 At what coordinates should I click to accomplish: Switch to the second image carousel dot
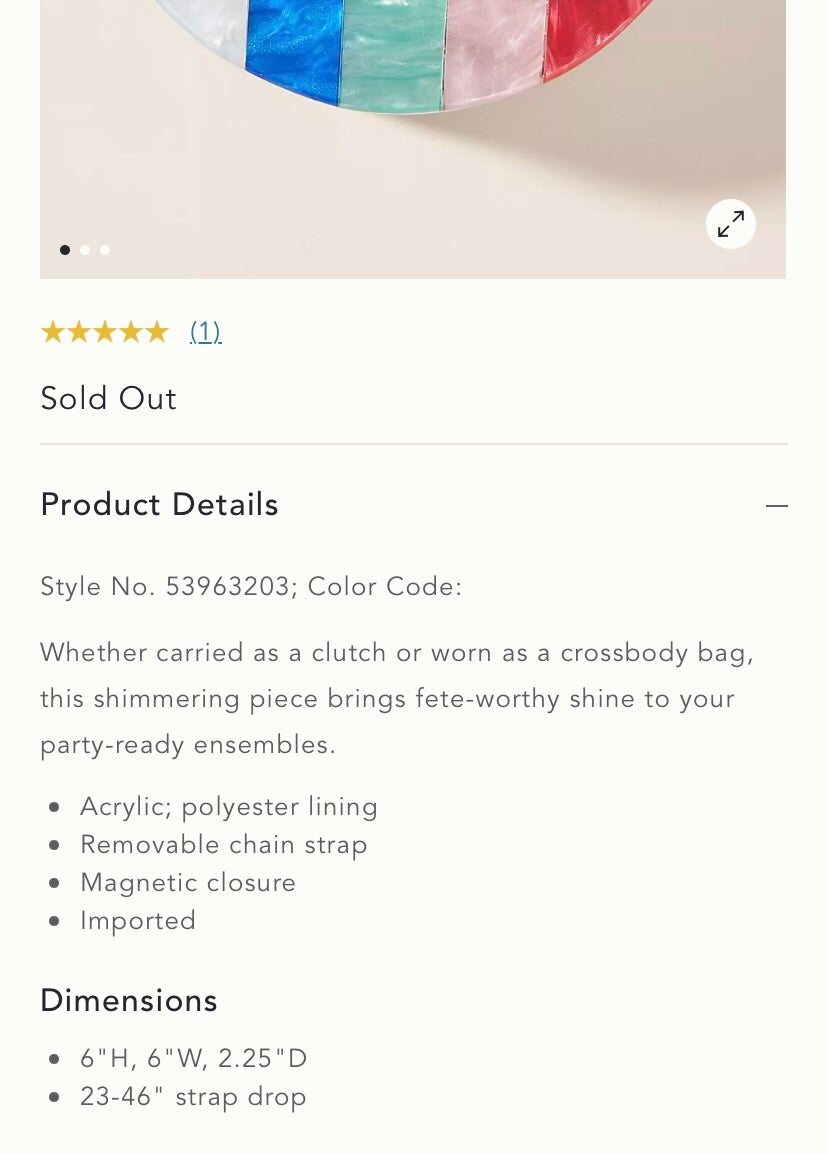85,250
